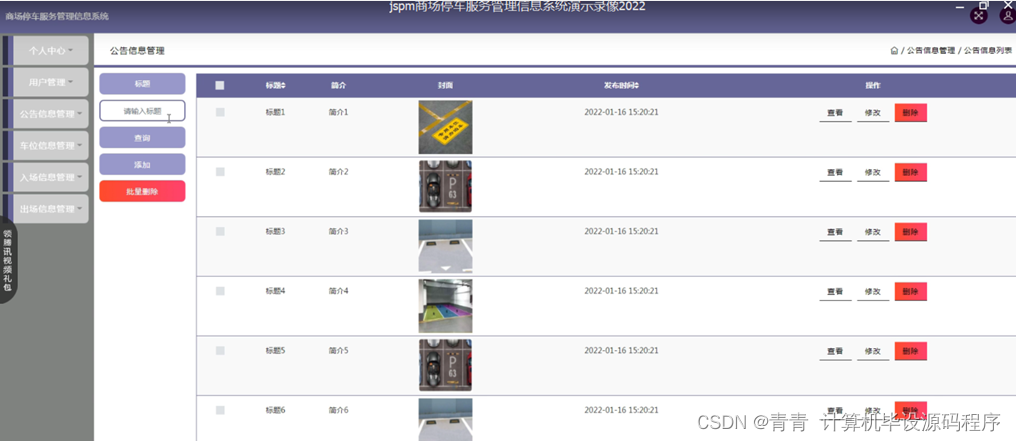Screen dimensions: 1016x441
Task: Expand the 出场信息管理 sidebar menu
Action: coord(51,209)
